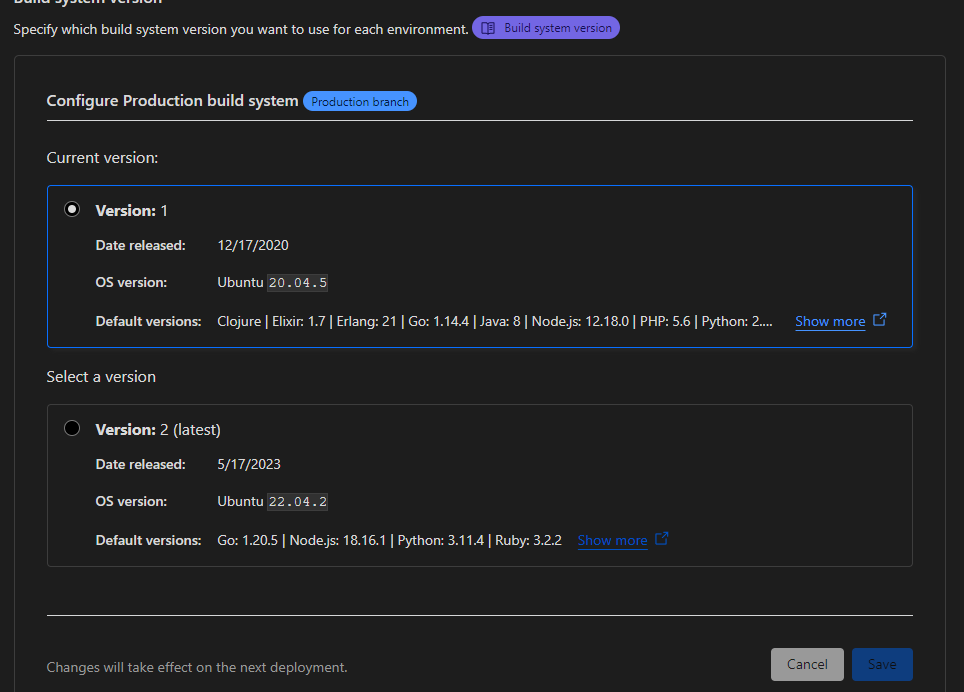This screenshot has height=692, width=964.
Task: Click the 12/17/2020 release date
Action: (253, 245)
